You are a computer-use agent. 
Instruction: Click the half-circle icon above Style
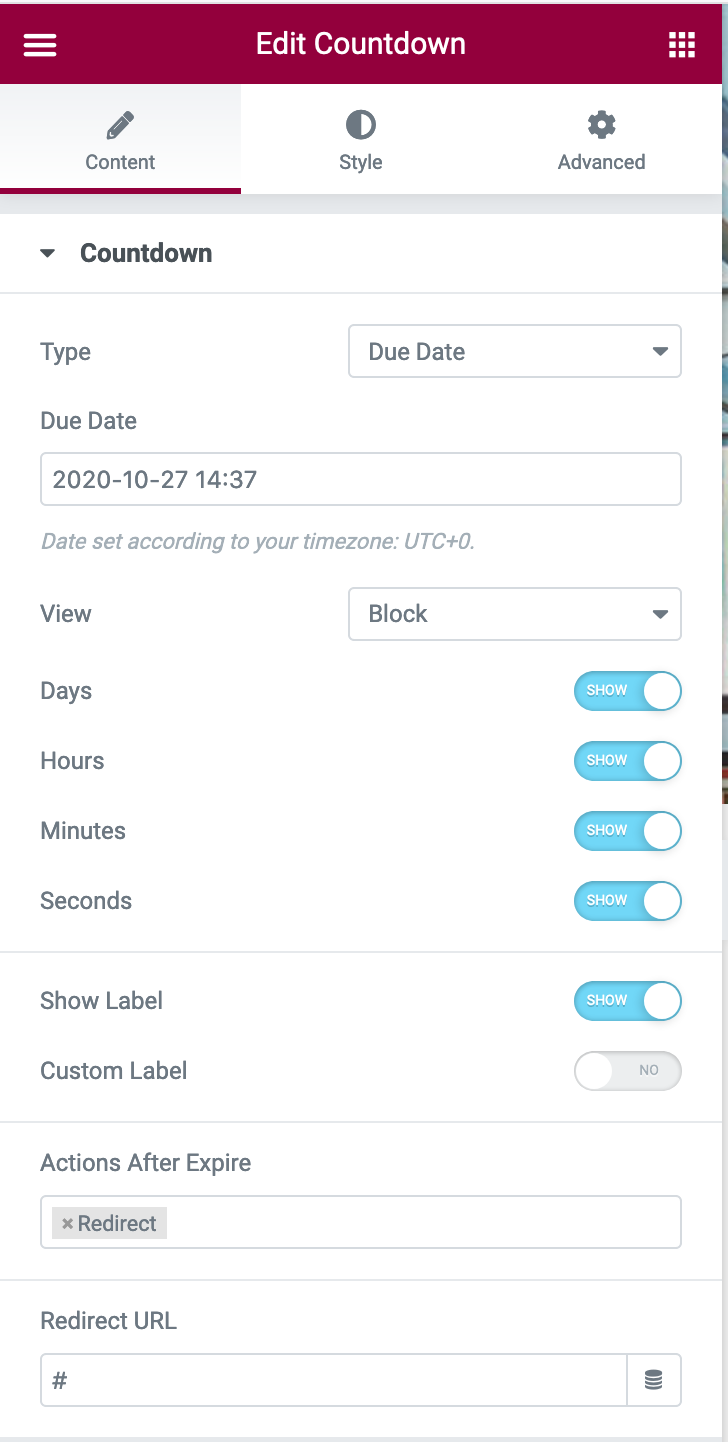pos(360,124)
